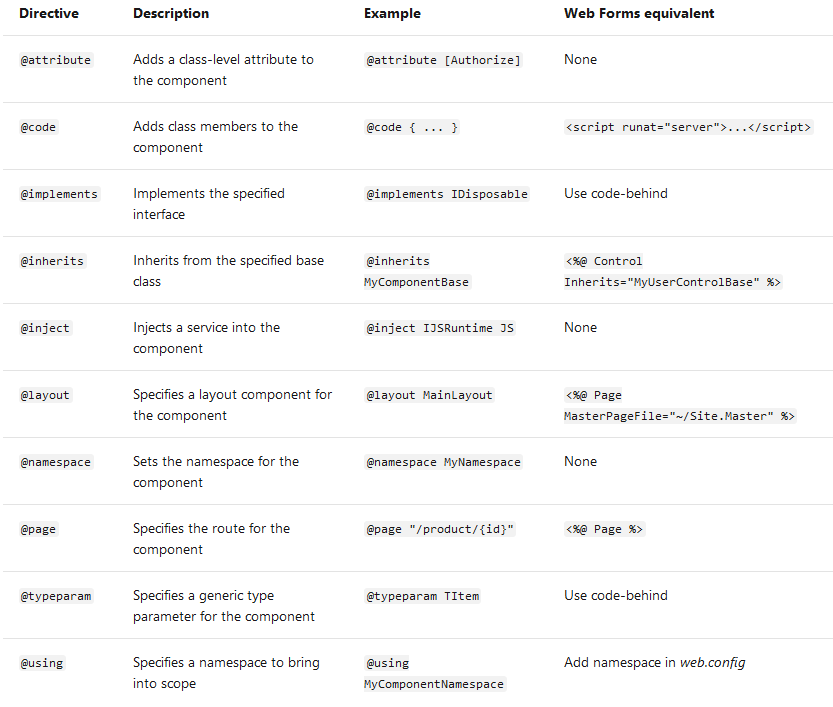Select the @implements directive name
This screenshot has height=707, width=833.
[60, 194]
